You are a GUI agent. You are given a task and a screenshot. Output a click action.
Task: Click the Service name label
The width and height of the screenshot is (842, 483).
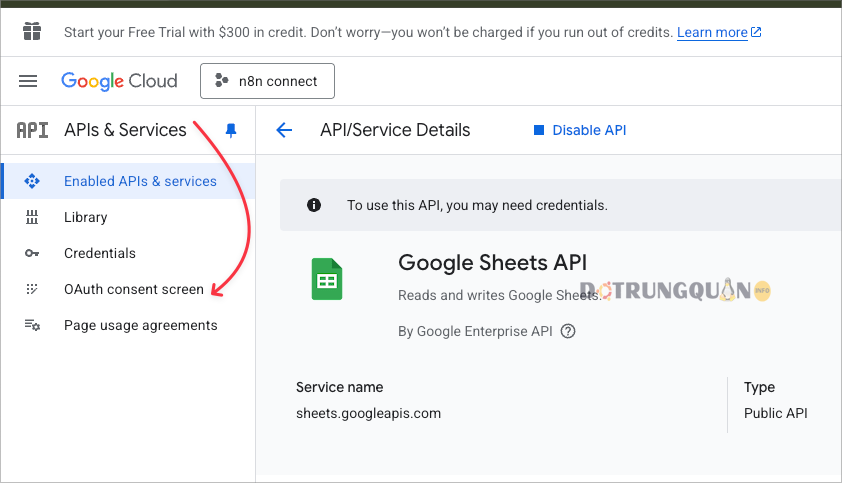339,387
